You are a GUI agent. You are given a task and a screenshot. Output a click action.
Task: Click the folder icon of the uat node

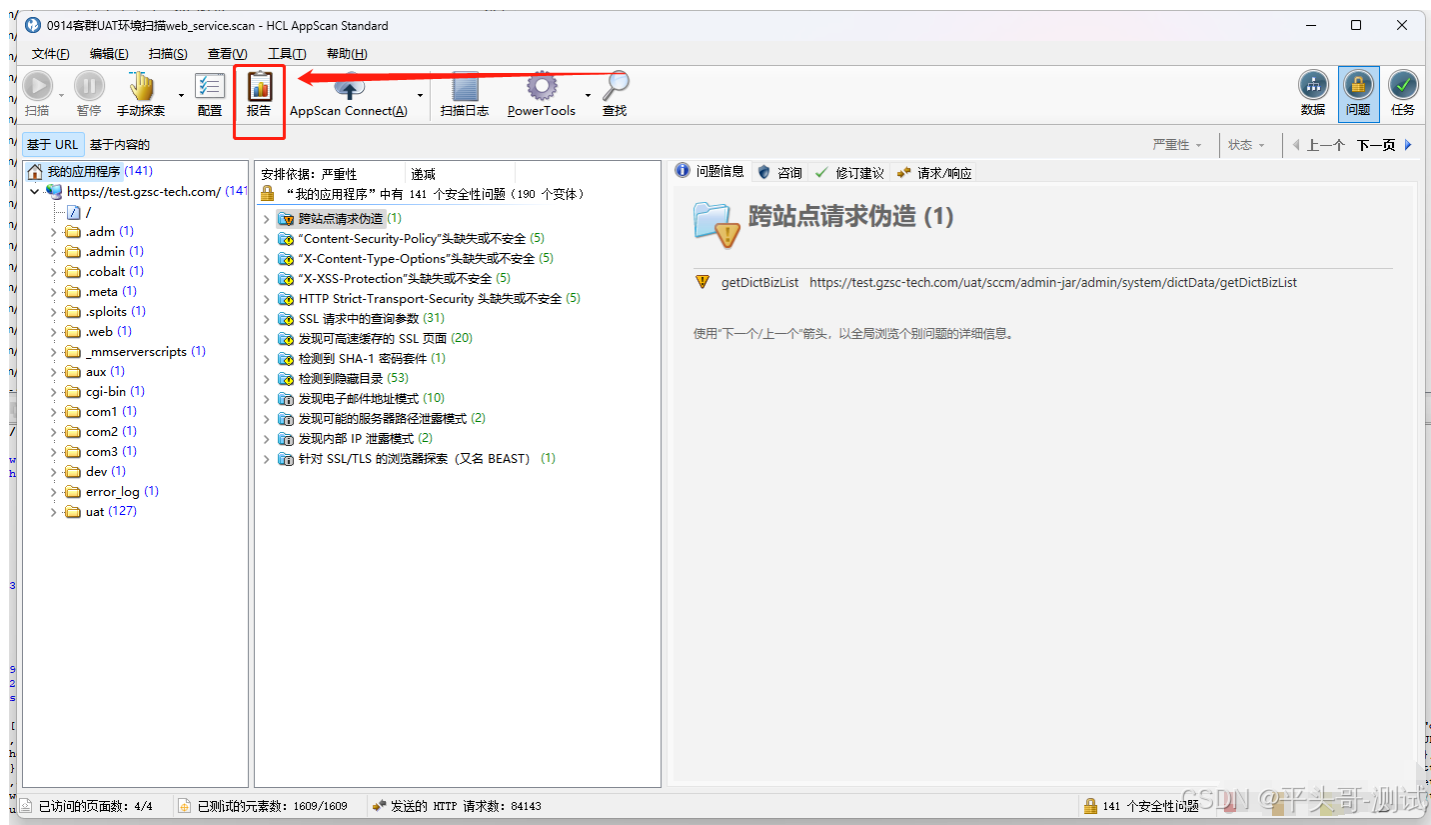point(72,512)
